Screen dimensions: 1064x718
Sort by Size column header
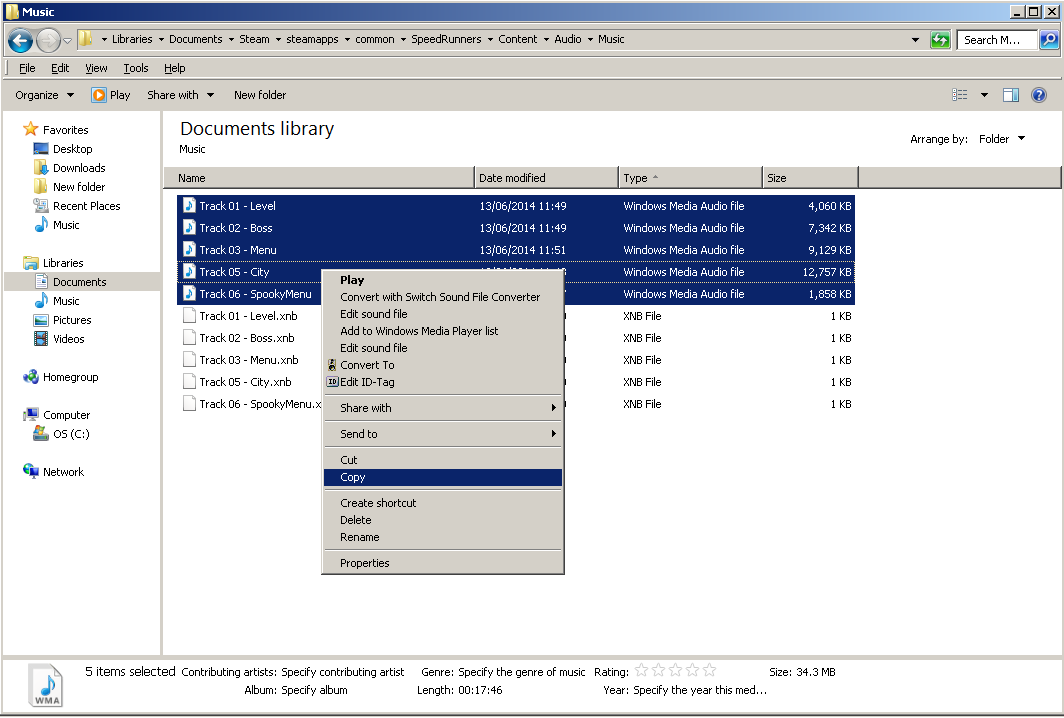810,178
